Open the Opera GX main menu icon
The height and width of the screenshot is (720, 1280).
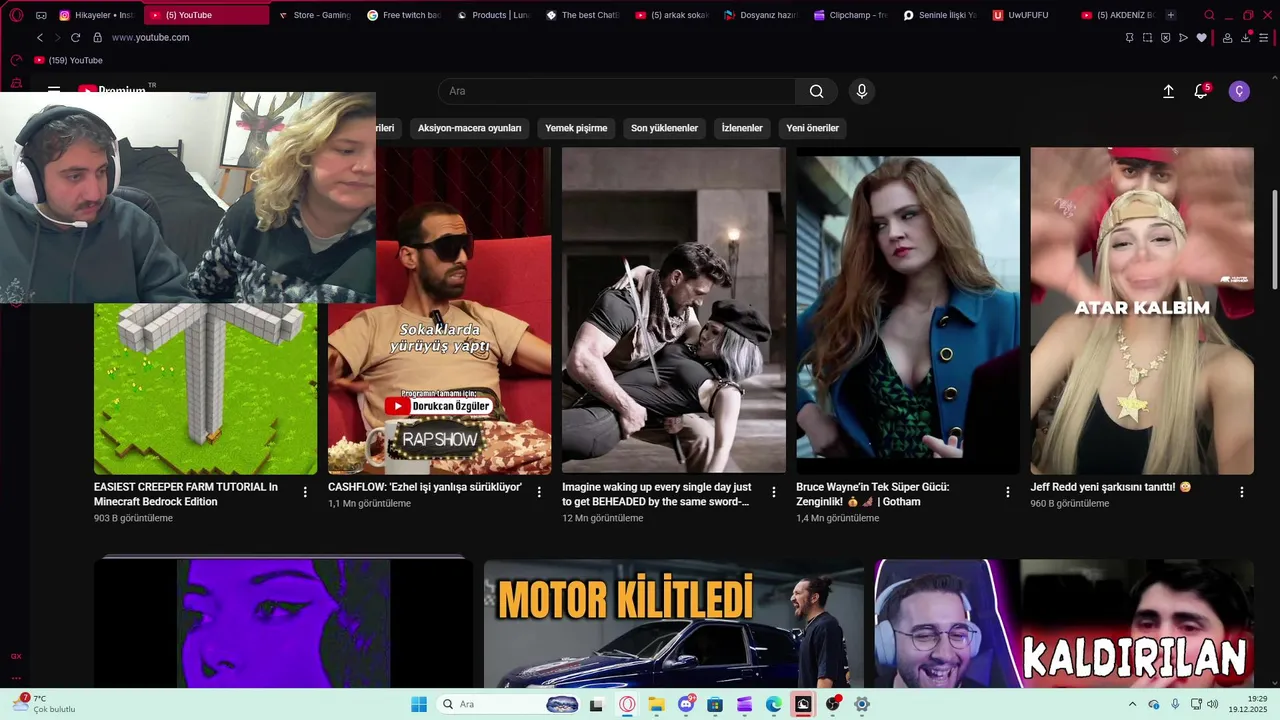pos(16,15)
